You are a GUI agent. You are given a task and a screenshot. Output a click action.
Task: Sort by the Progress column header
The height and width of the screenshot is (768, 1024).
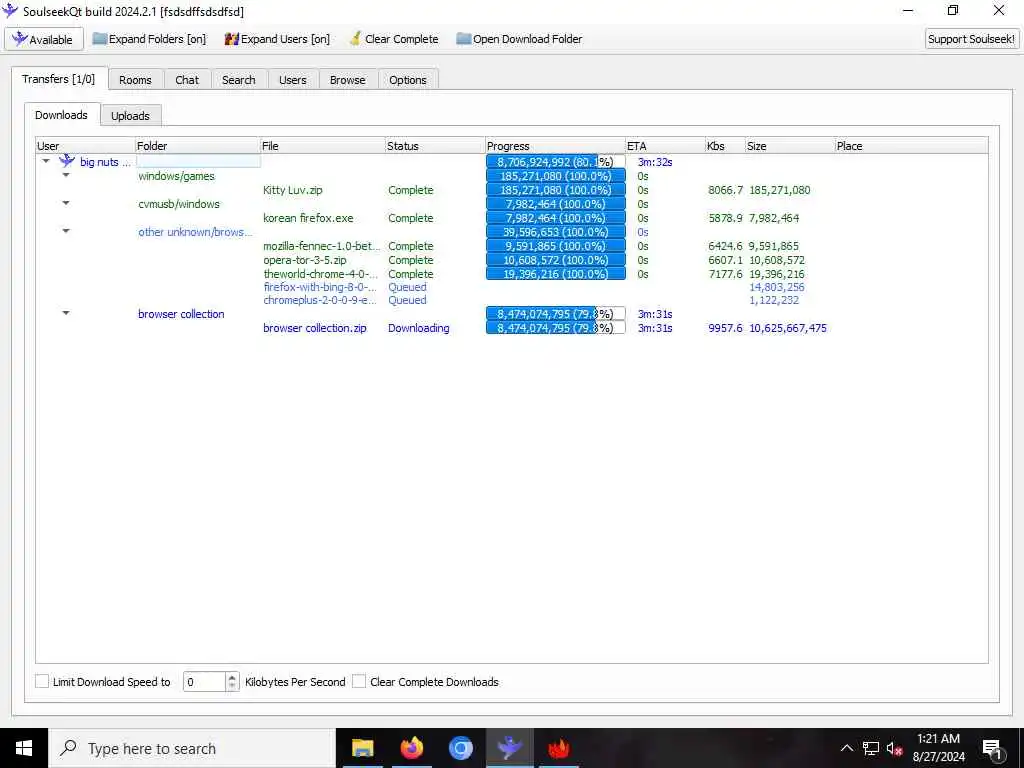point(555,146)
